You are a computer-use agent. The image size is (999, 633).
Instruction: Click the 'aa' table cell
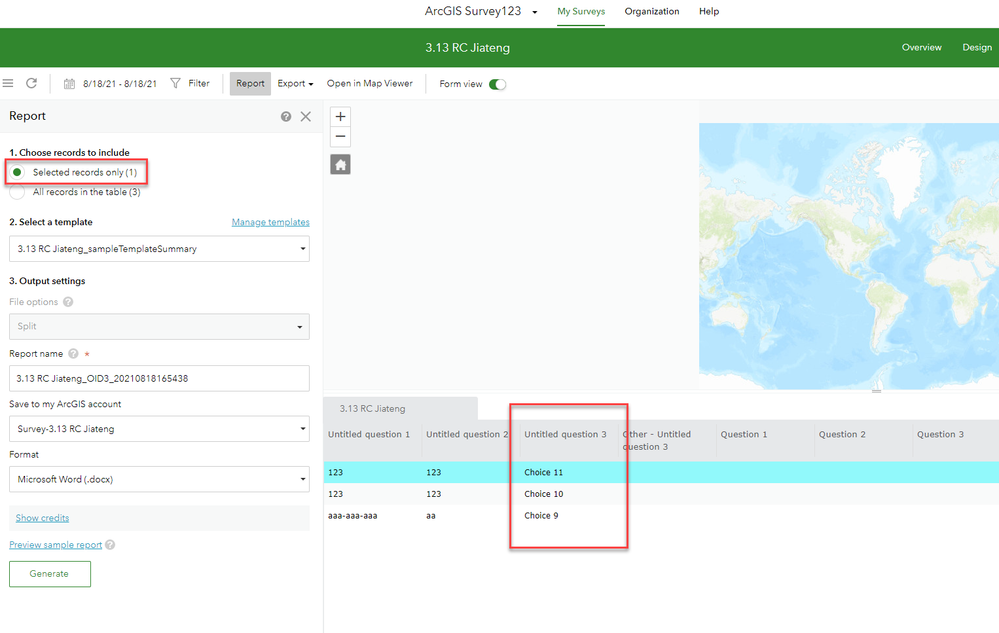[431, 516]
